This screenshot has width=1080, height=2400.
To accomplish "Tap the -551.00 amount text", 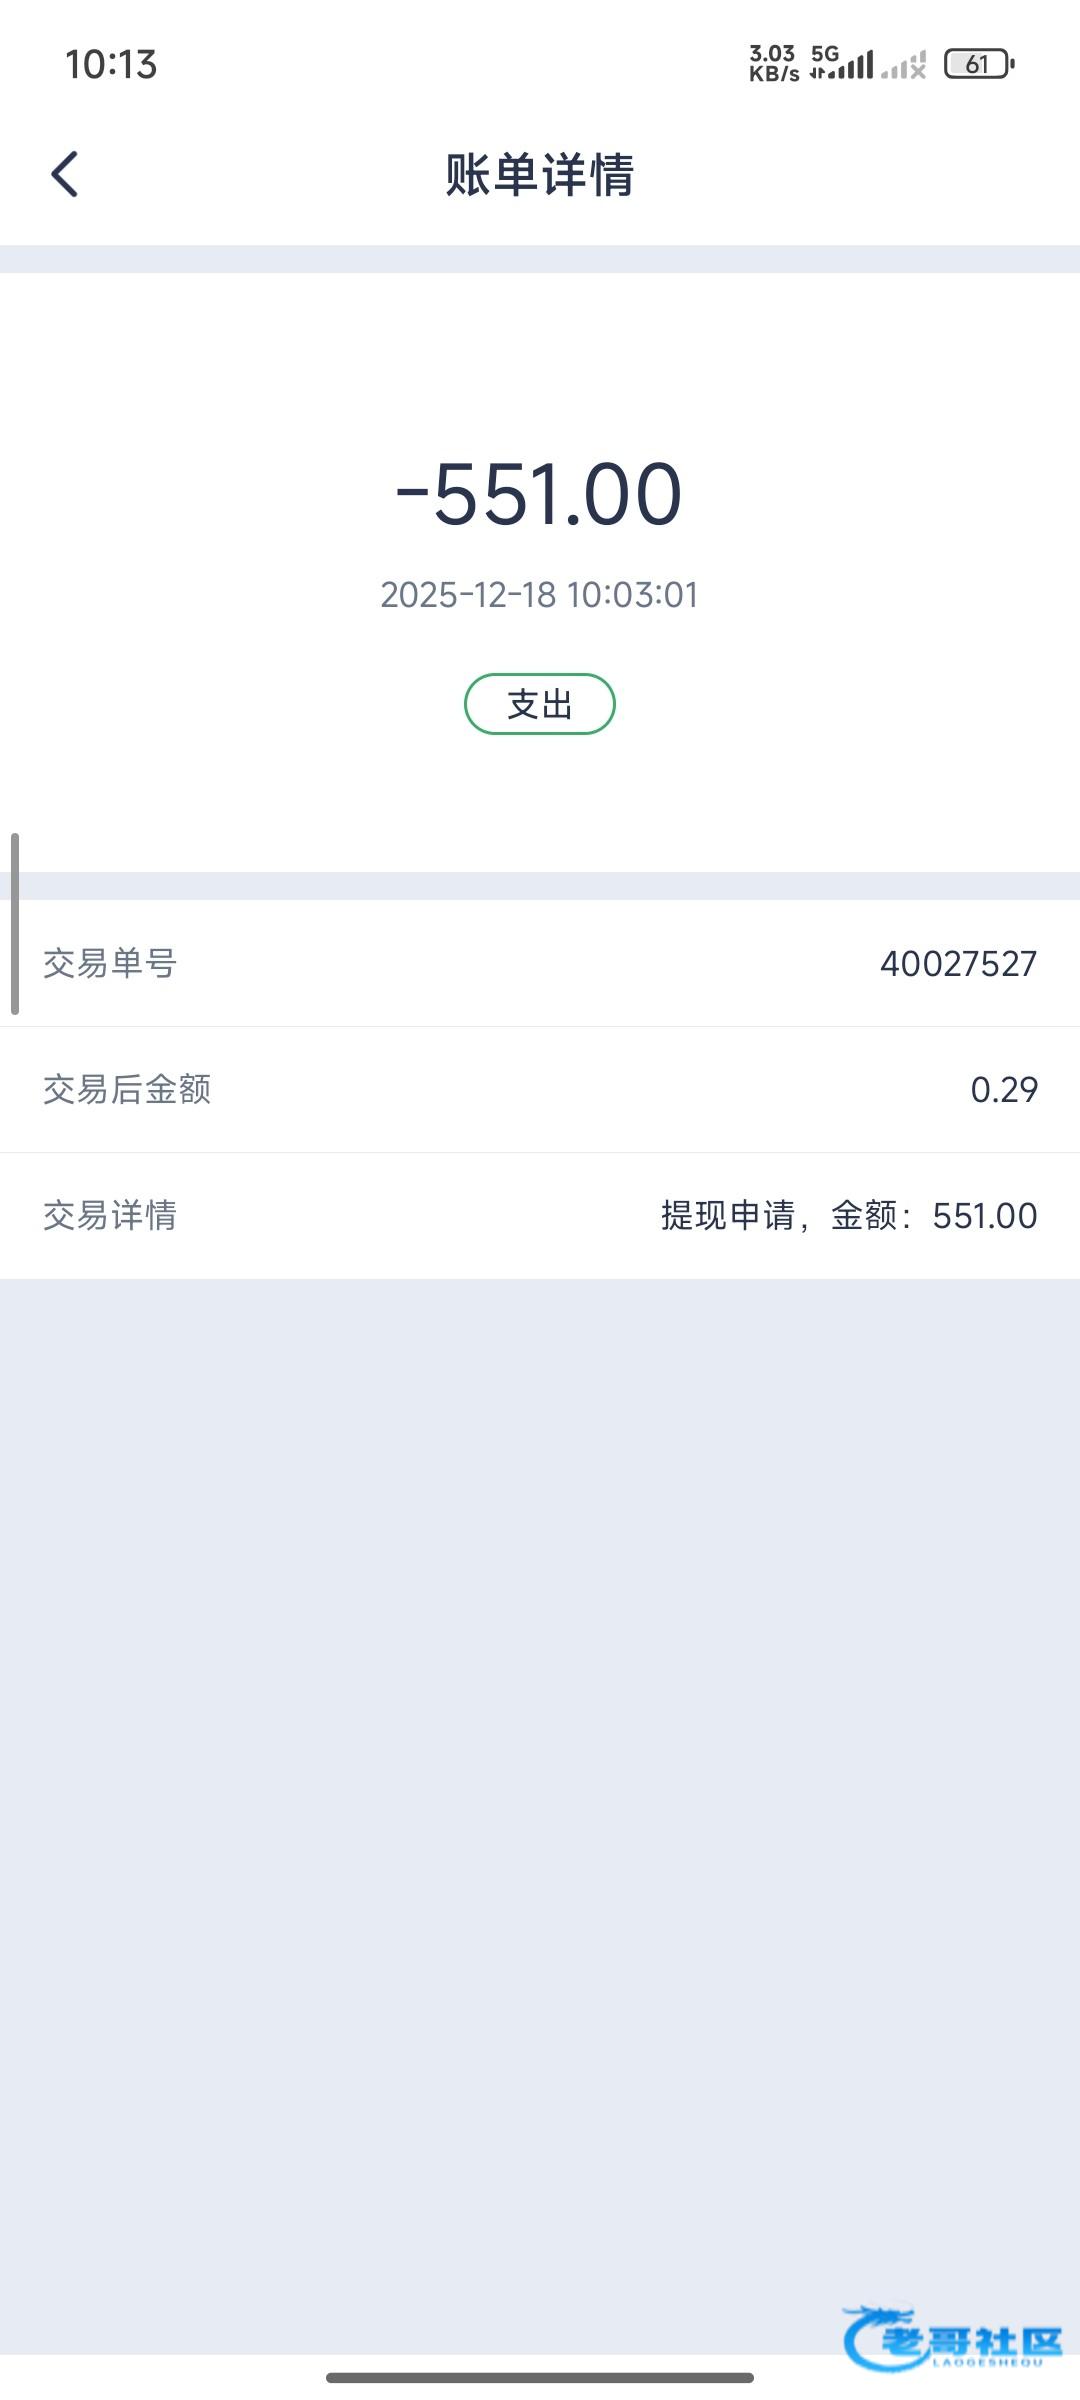I will pos(539,494).
